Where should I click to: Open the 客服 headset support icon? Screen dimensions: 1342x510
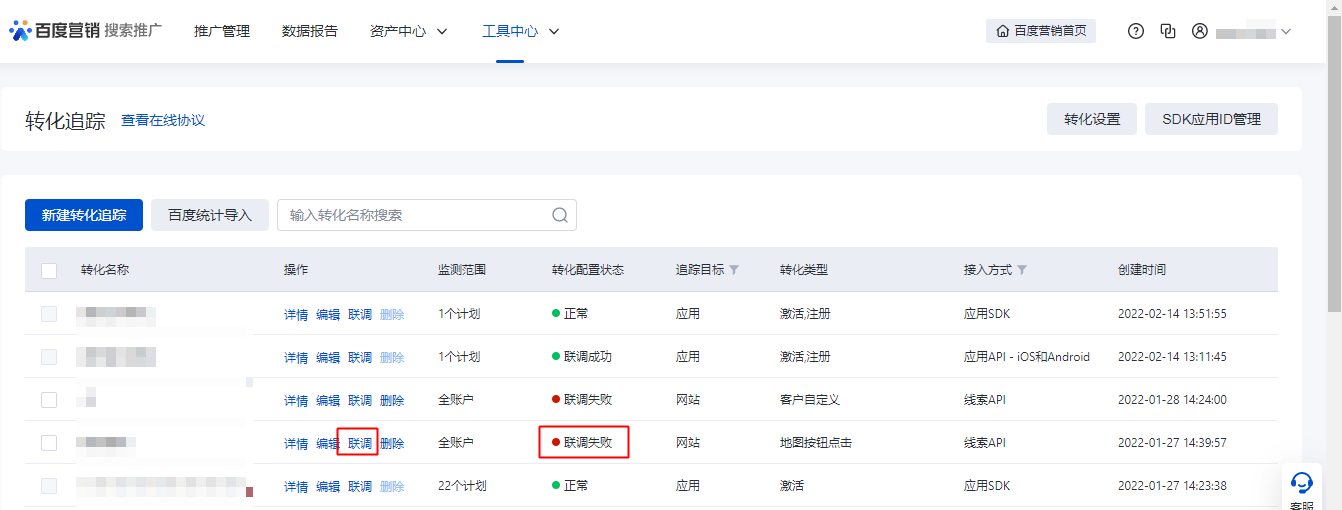(1301, 484)
